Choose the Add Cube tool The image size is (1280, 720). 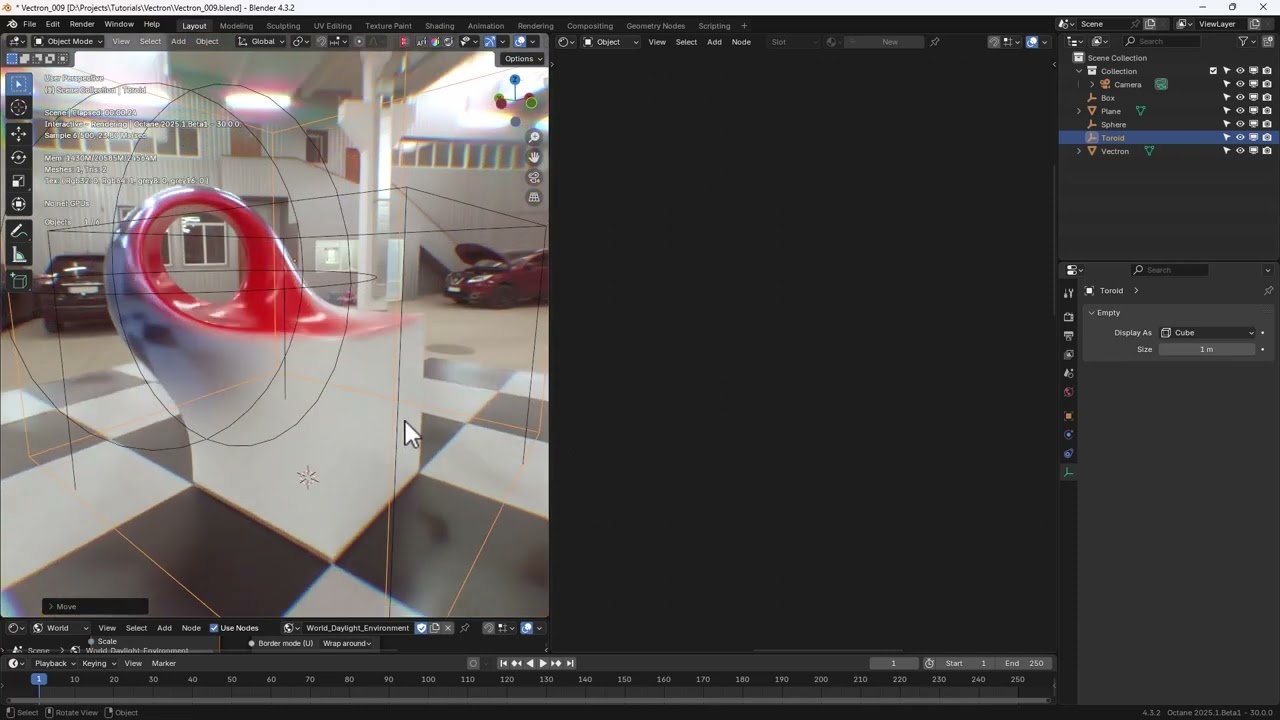[19, 281]
